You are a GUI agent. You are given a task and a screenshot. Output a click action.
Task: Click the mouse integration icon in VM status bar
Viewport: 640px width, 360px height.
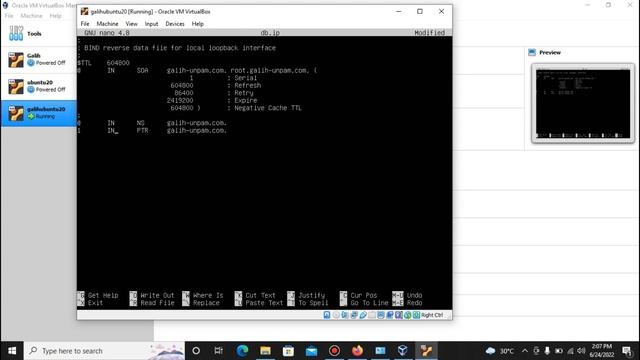(407, 315)
